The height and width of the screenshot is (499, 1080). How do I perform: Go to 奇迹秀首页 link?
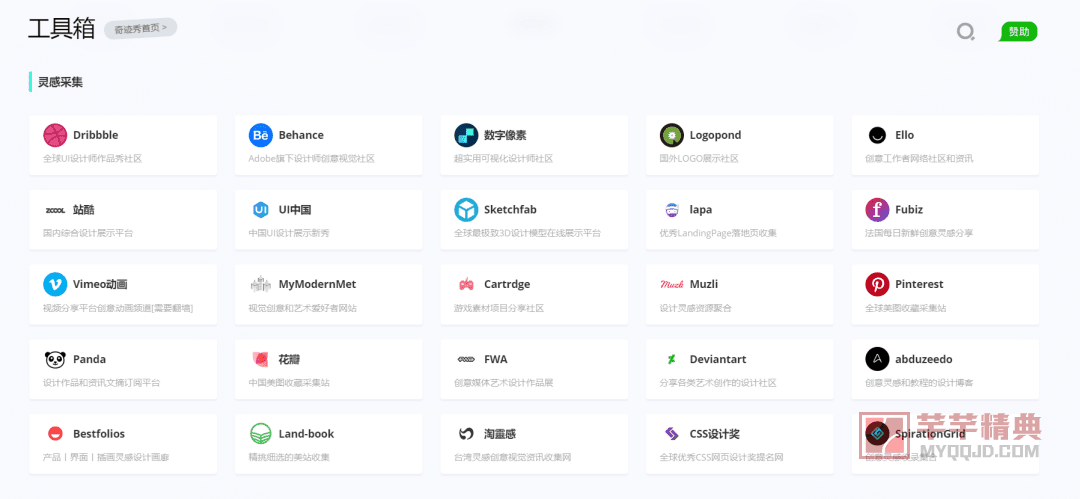tap(141, 29)
